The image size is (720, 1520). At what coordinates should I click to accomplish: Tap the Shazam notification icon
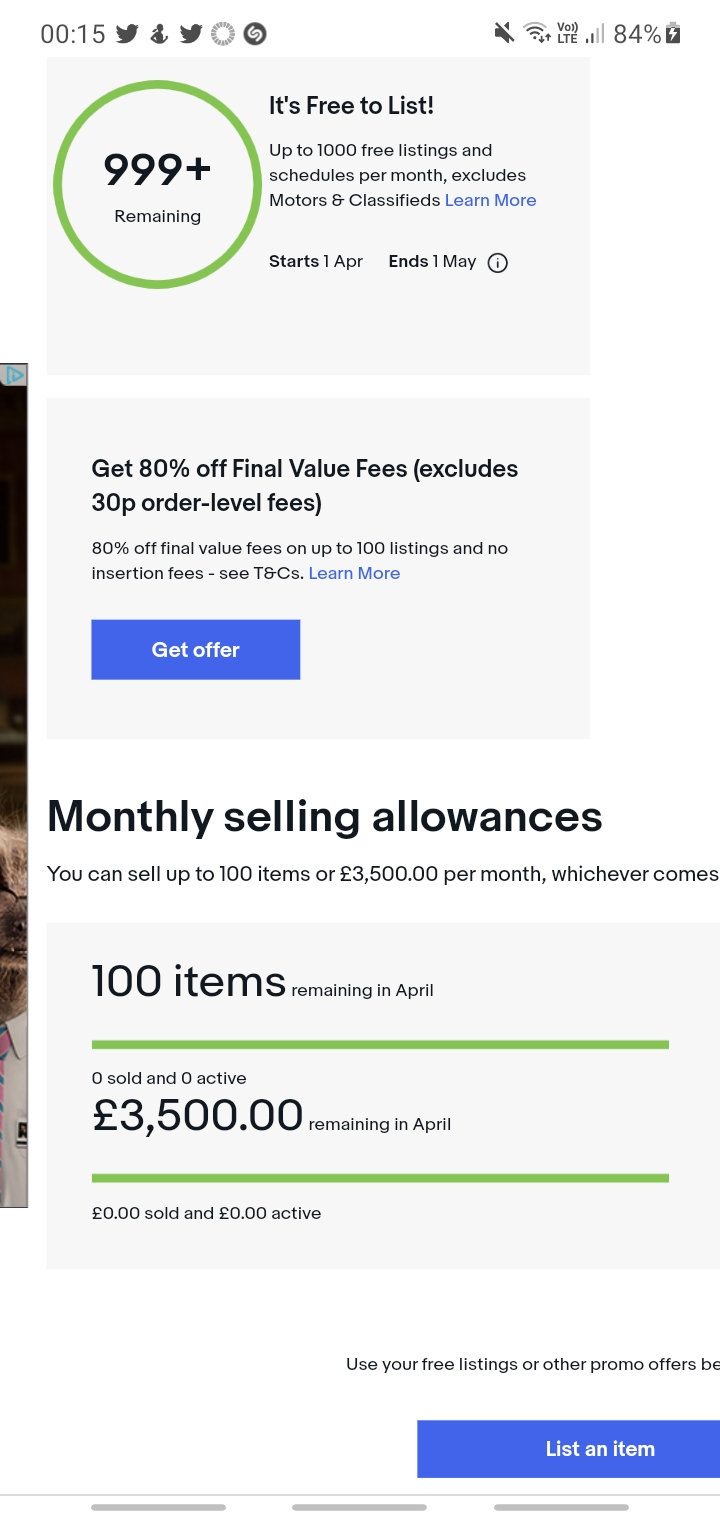point(255,34)
